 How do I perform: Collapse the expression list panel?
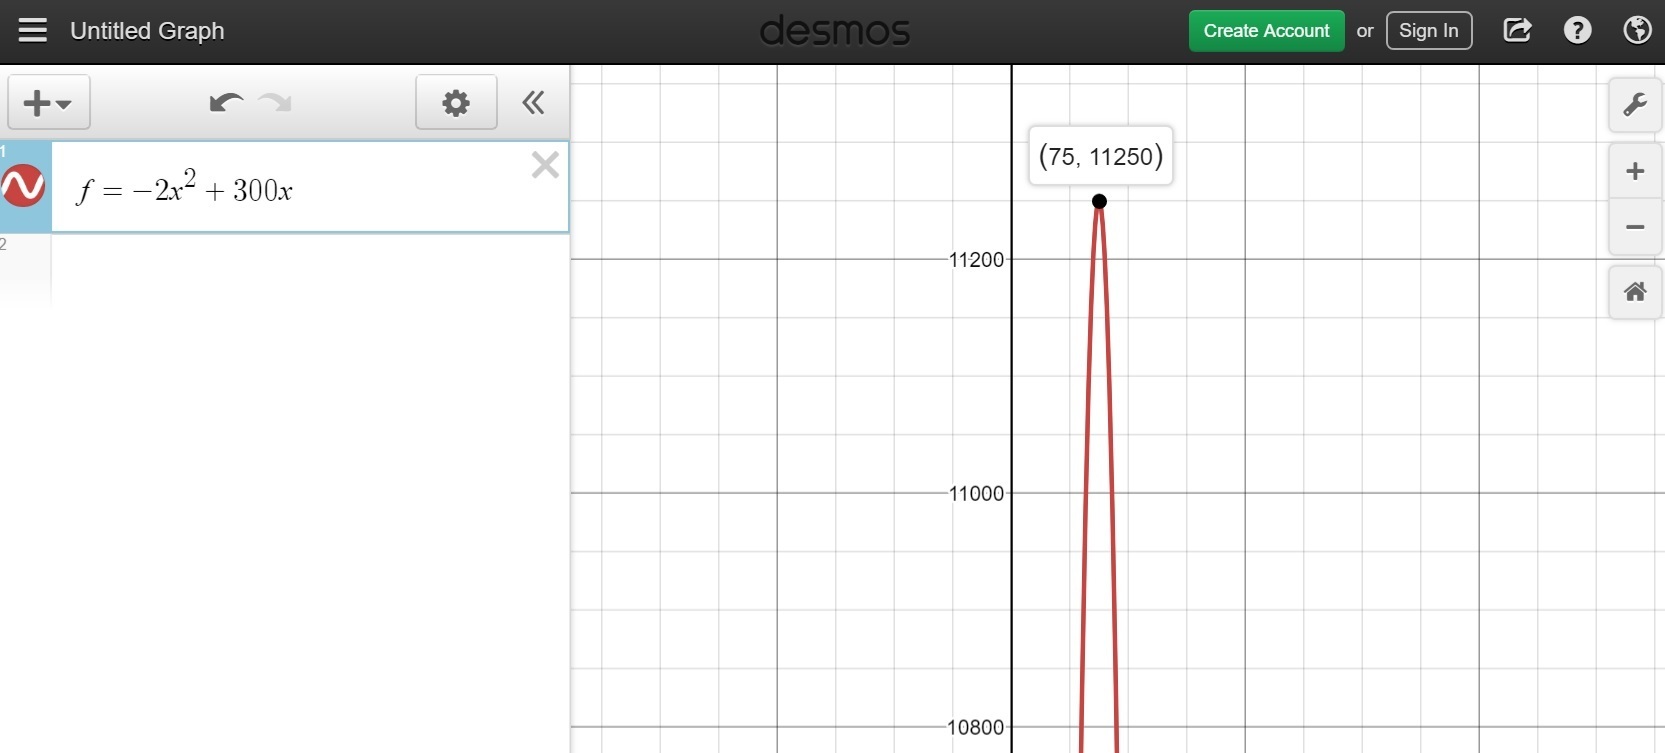533,102
